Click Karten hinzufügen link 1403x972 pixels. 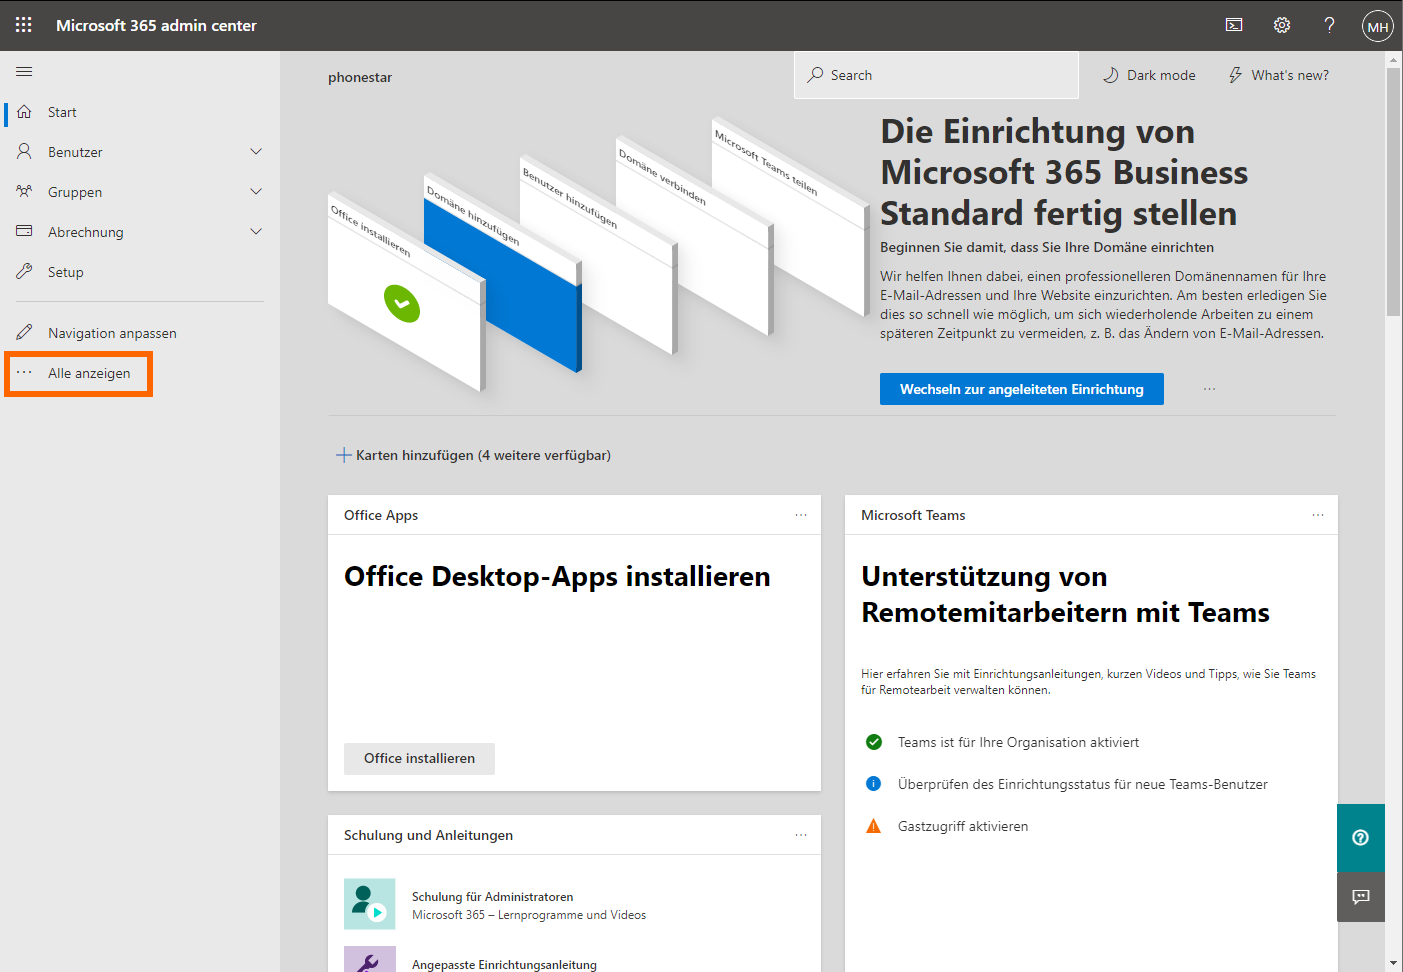tap(473, 455)
